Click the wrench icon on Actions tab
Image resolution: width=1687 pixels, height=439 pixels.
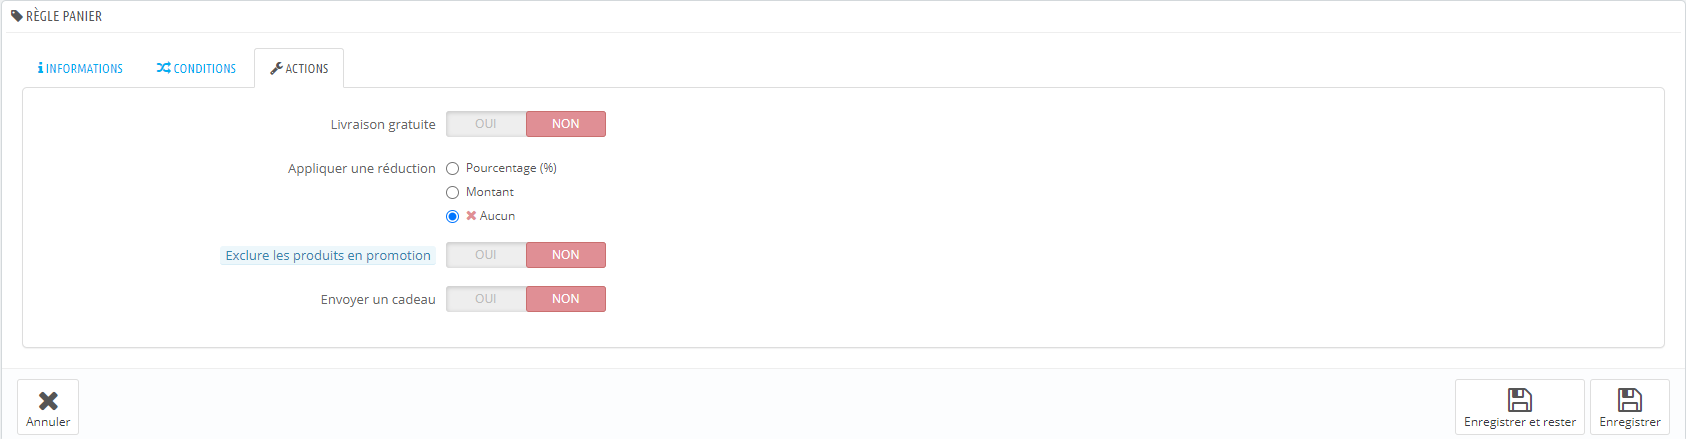[x=277, y=68]
